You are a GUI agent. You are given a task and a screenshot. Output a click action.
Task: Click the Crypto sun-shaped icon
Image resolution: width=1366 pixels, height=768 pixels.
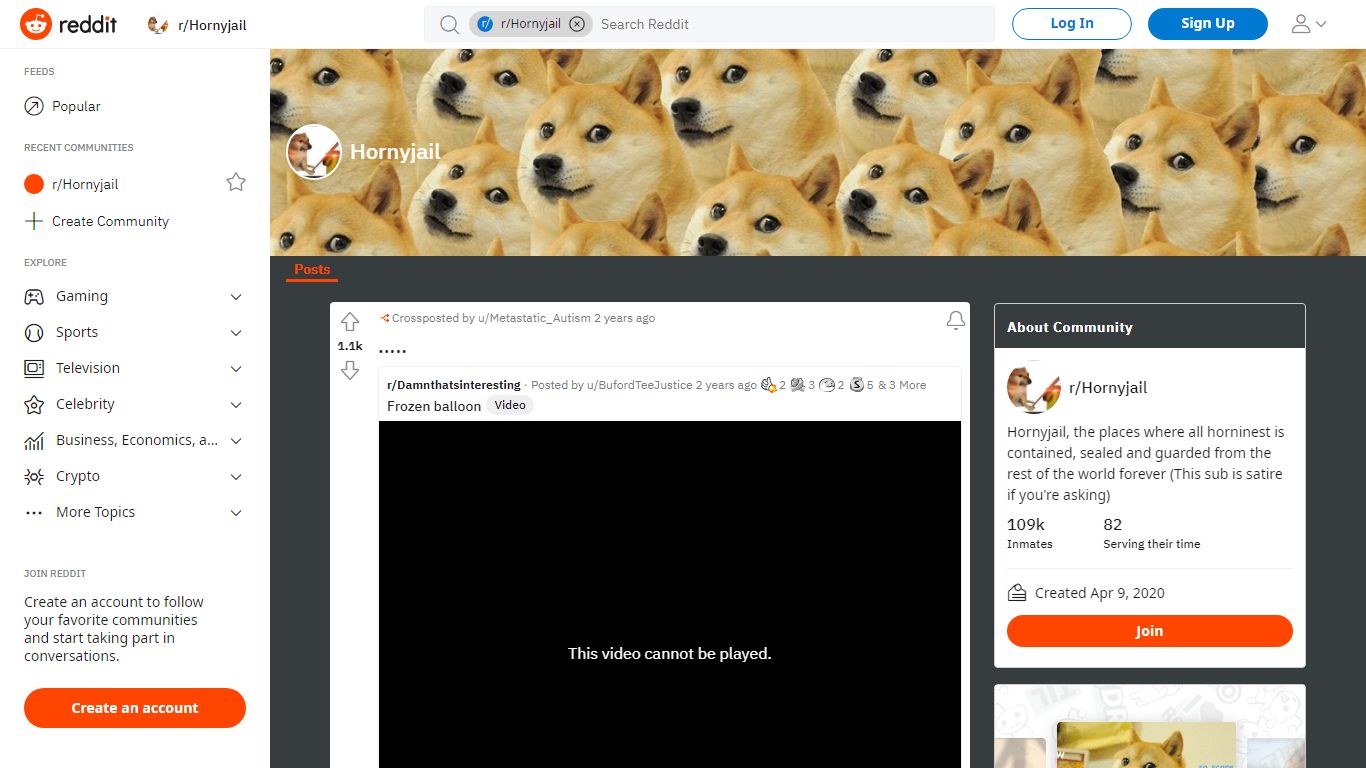point(34,476)
